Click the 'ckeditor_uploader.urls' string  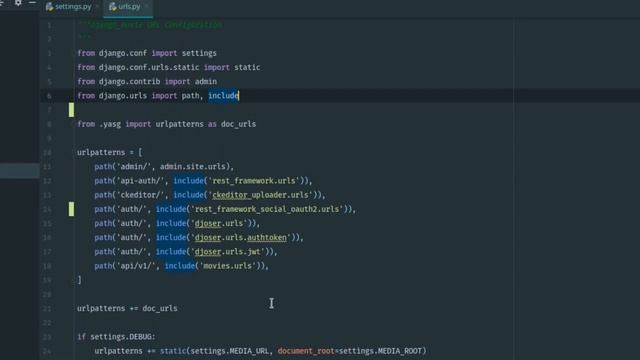[262, 195]
